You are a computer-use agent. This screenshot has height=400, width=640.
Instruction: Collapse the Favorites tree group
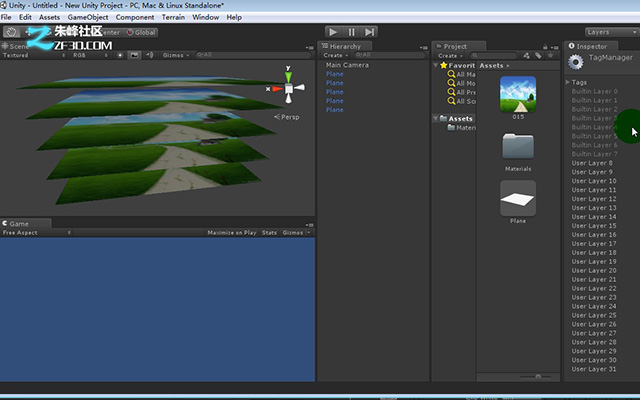click(x=436, y=65)
